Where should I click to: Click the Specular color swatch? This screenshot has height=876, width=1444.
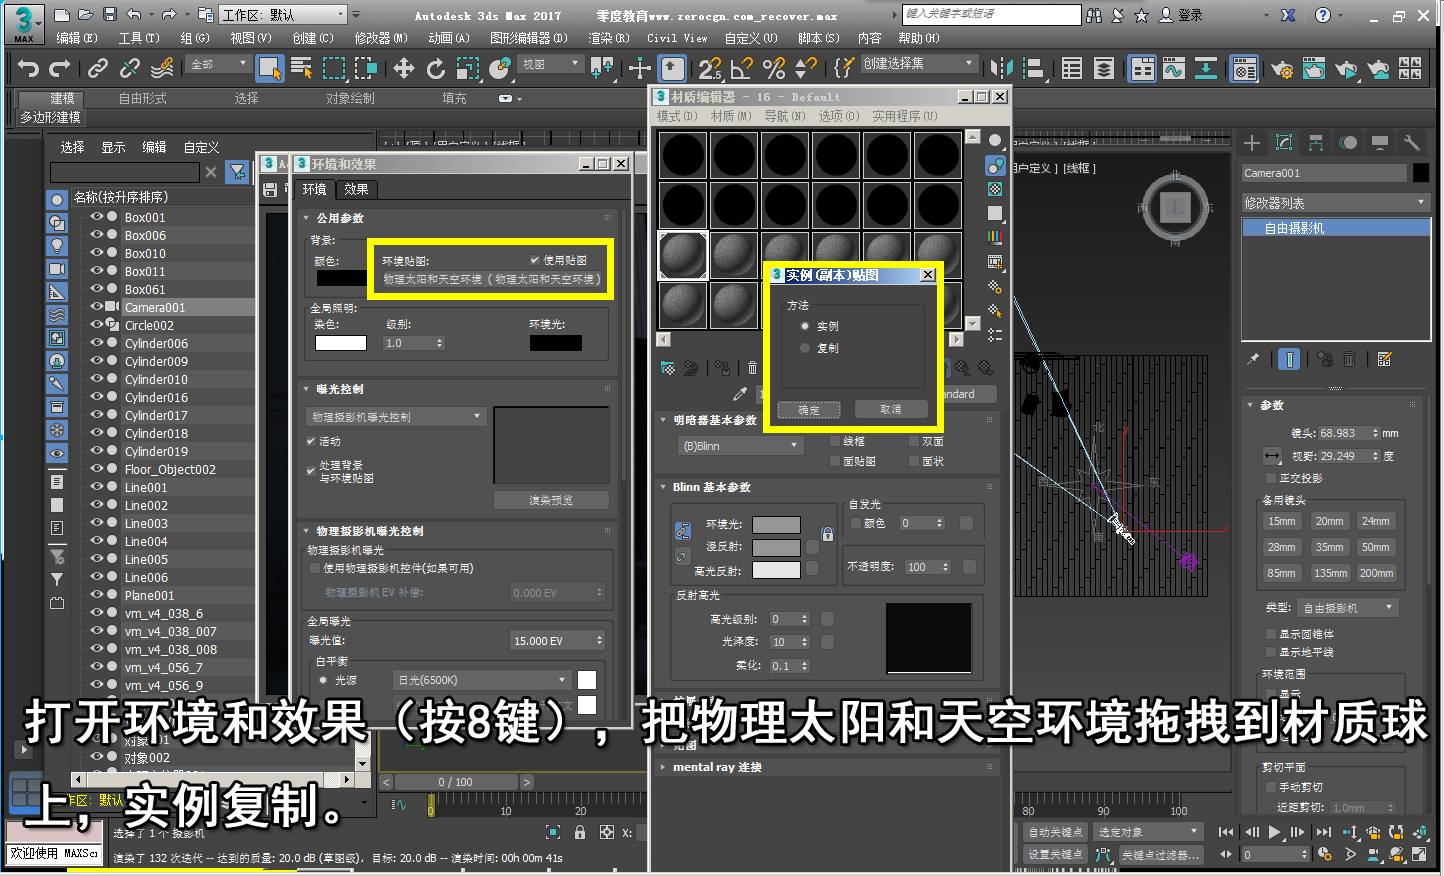click(776, 570)
